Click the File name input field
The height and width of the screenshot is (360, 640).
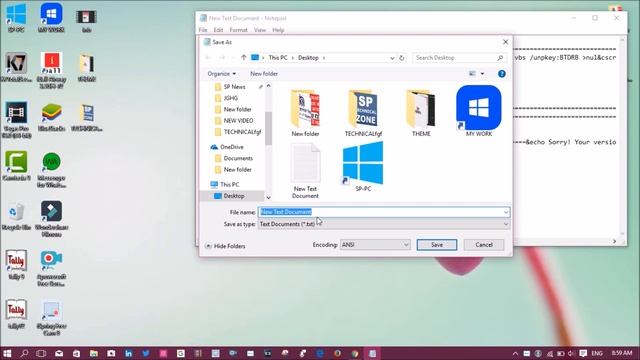point(380,212)
